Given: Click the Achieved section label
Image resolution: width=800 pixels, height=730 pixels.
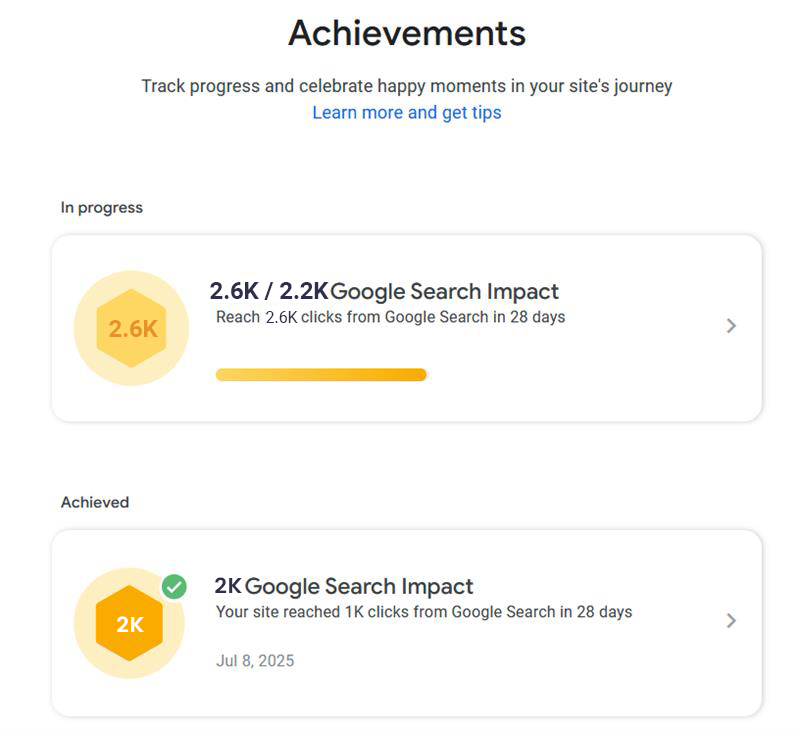Looking at the screenshot, I should pyautogui.click(x=95, y=503).
